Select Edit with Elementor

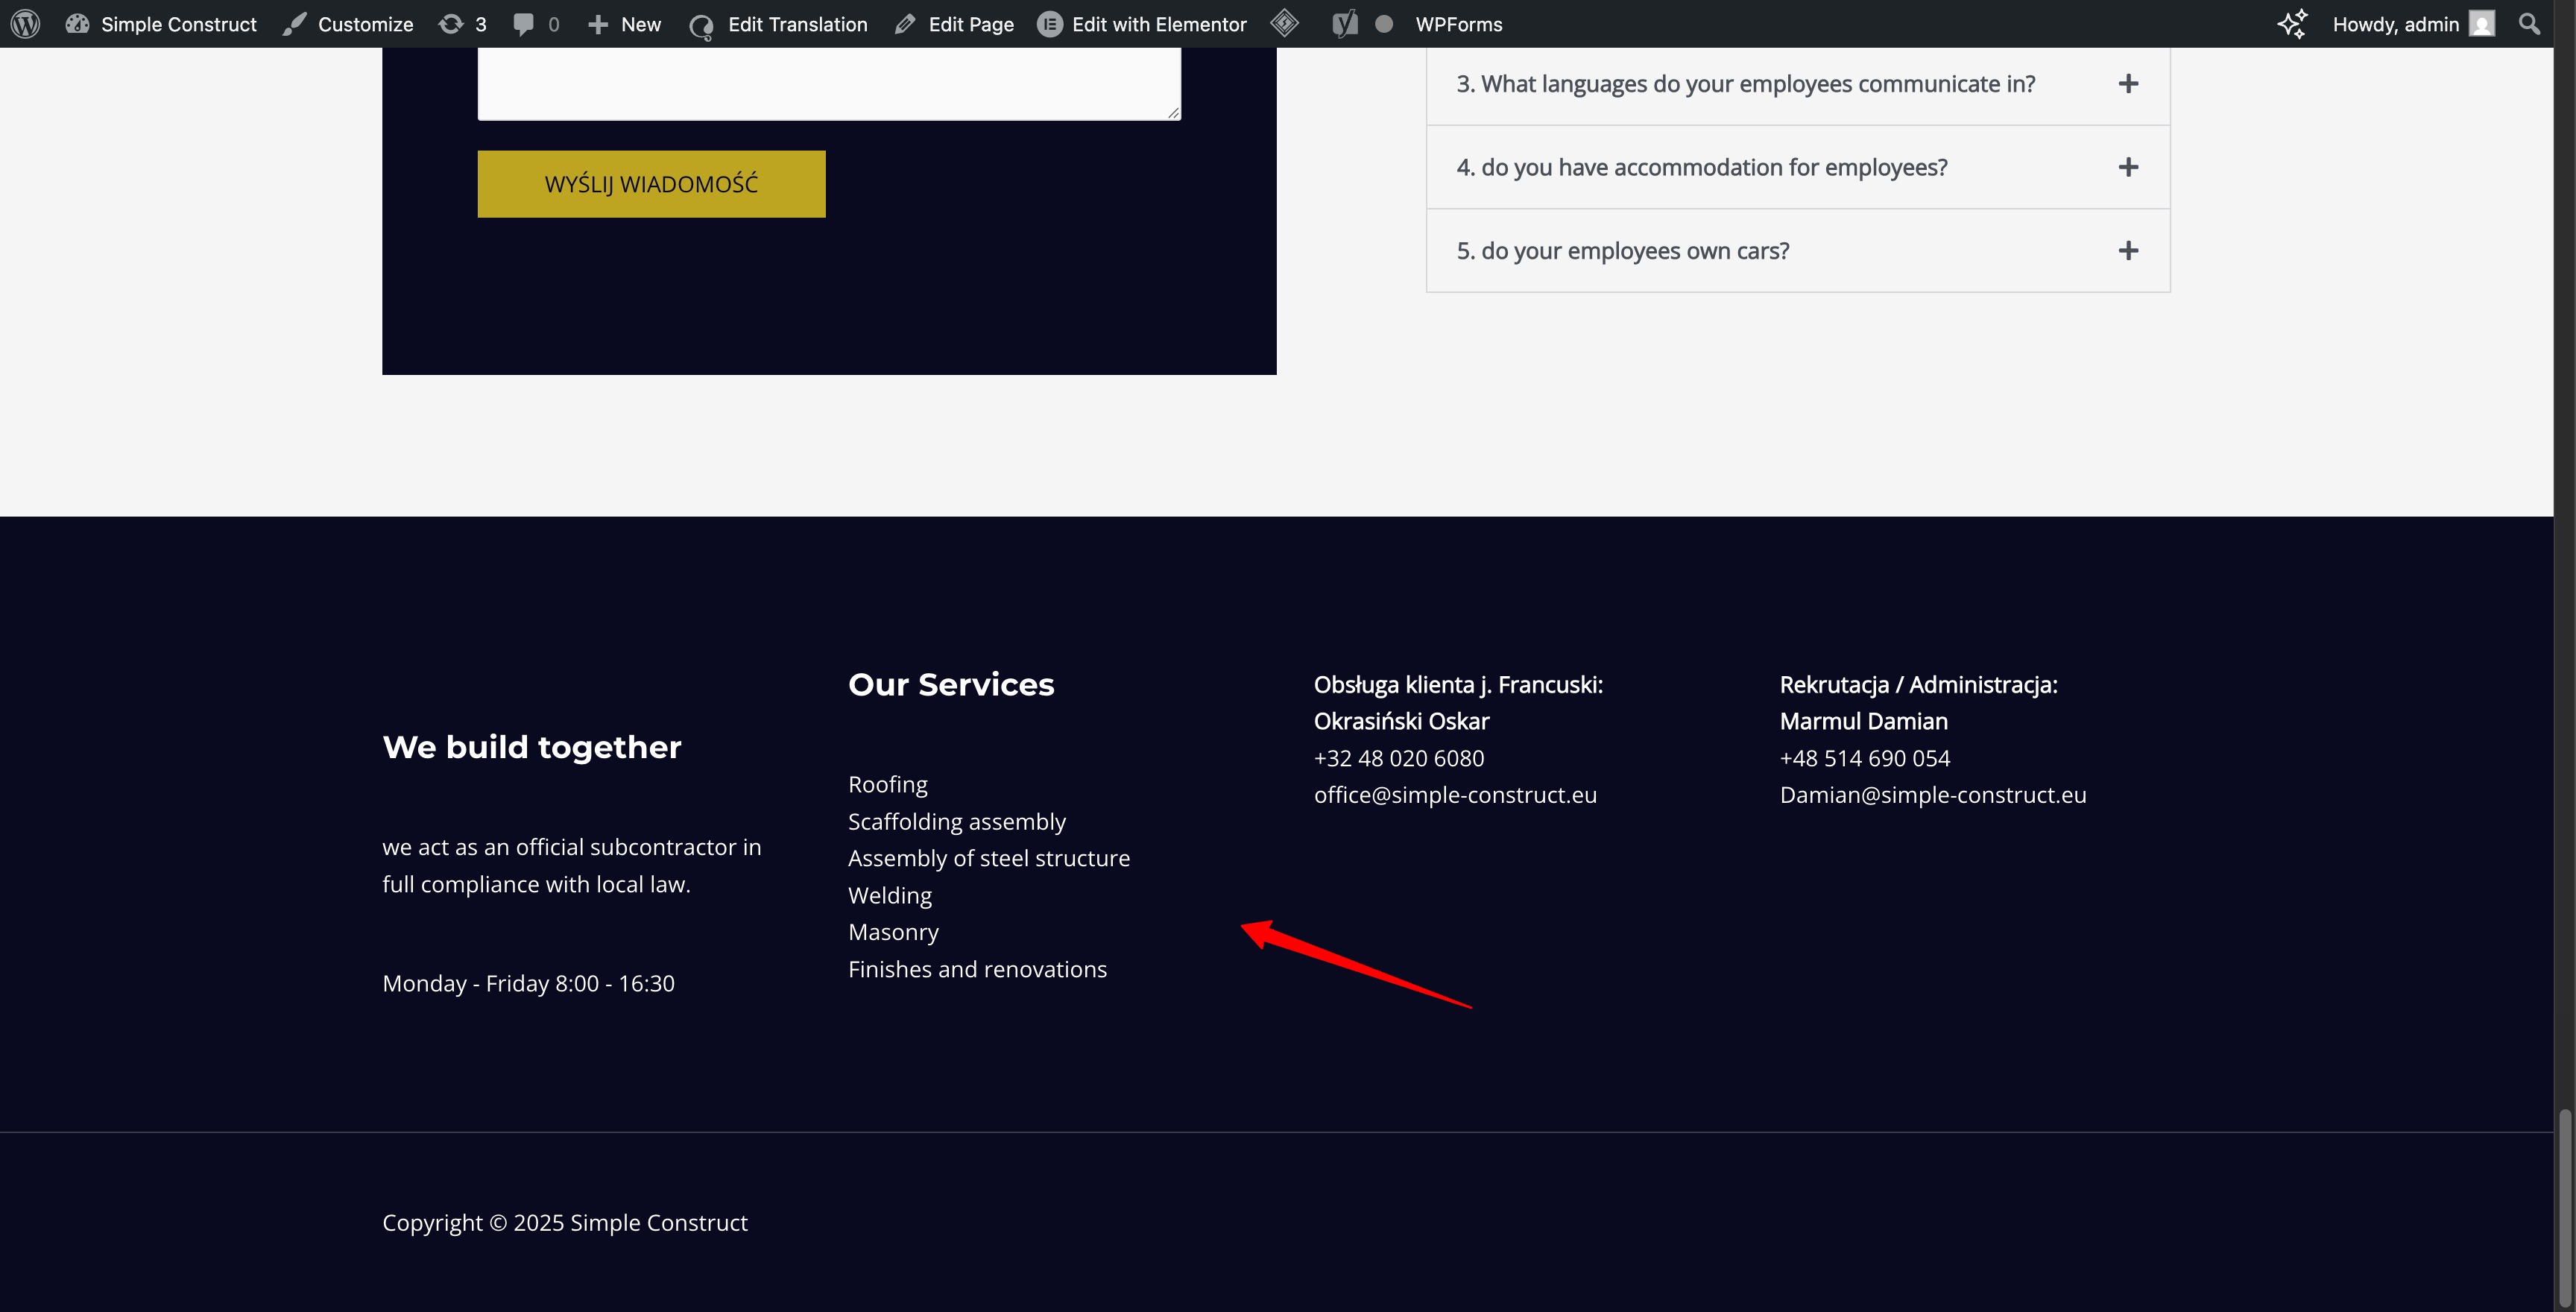click(1142, 24)
